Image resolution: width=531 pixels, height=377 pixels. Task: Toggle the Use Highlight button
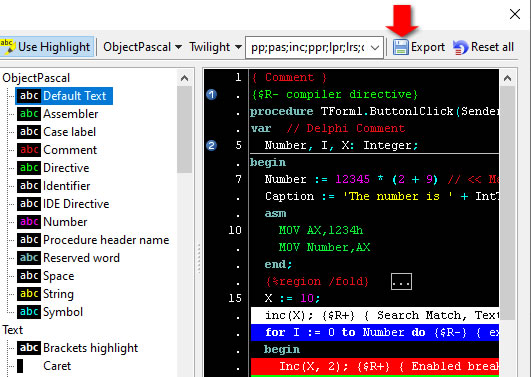tap(47, 47)
